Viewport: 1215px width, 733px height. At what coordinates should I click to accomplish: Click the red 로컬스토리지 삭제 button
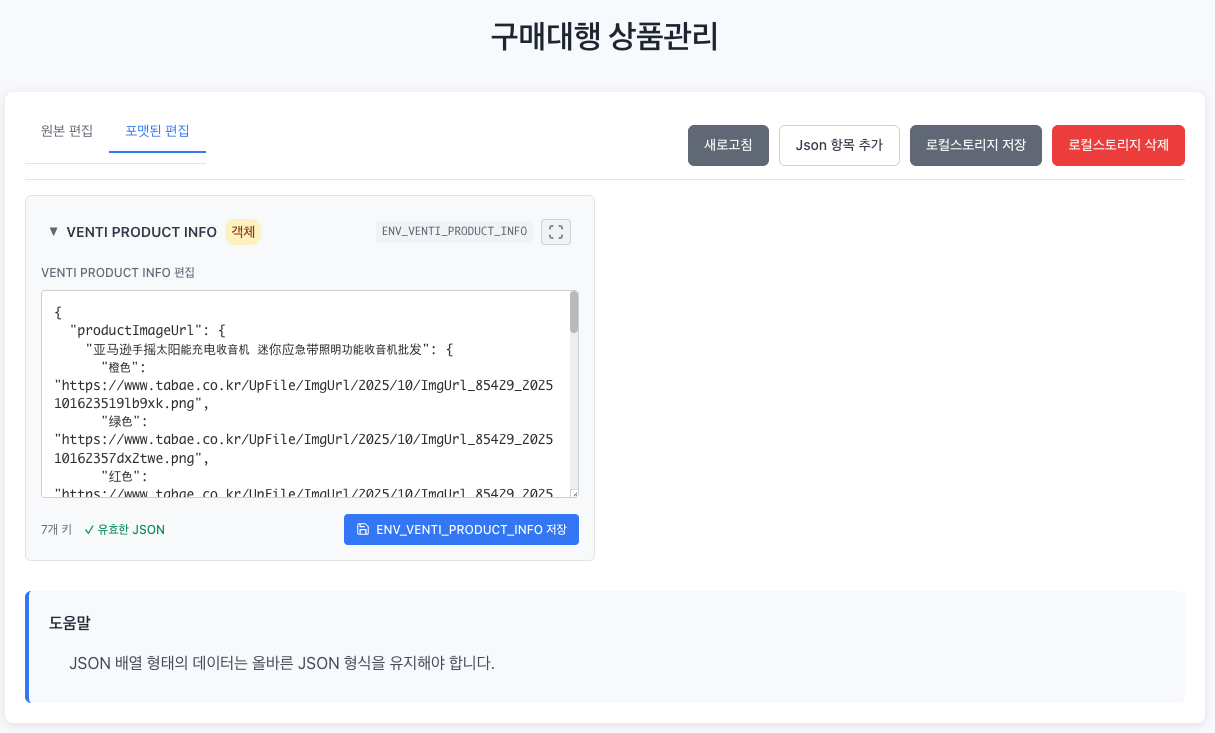[x=1118, y=145]
